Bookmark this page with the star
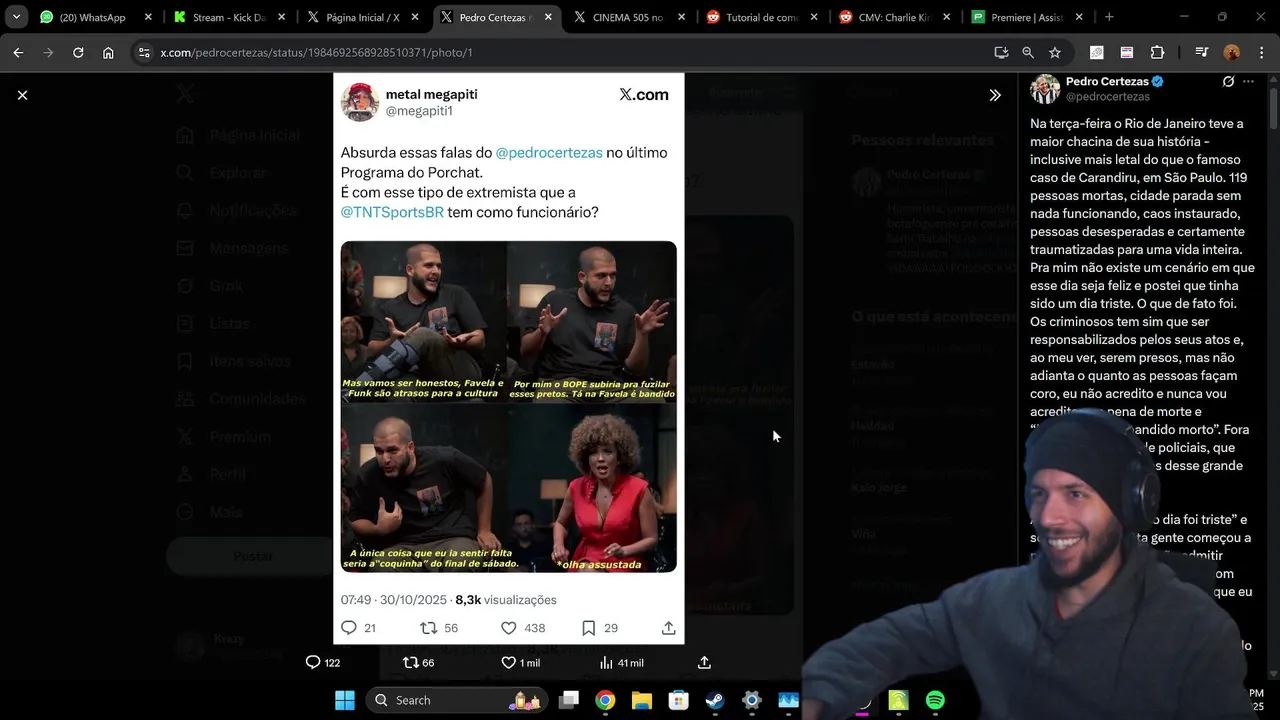1280x720 pixels. pos(1055,53)
